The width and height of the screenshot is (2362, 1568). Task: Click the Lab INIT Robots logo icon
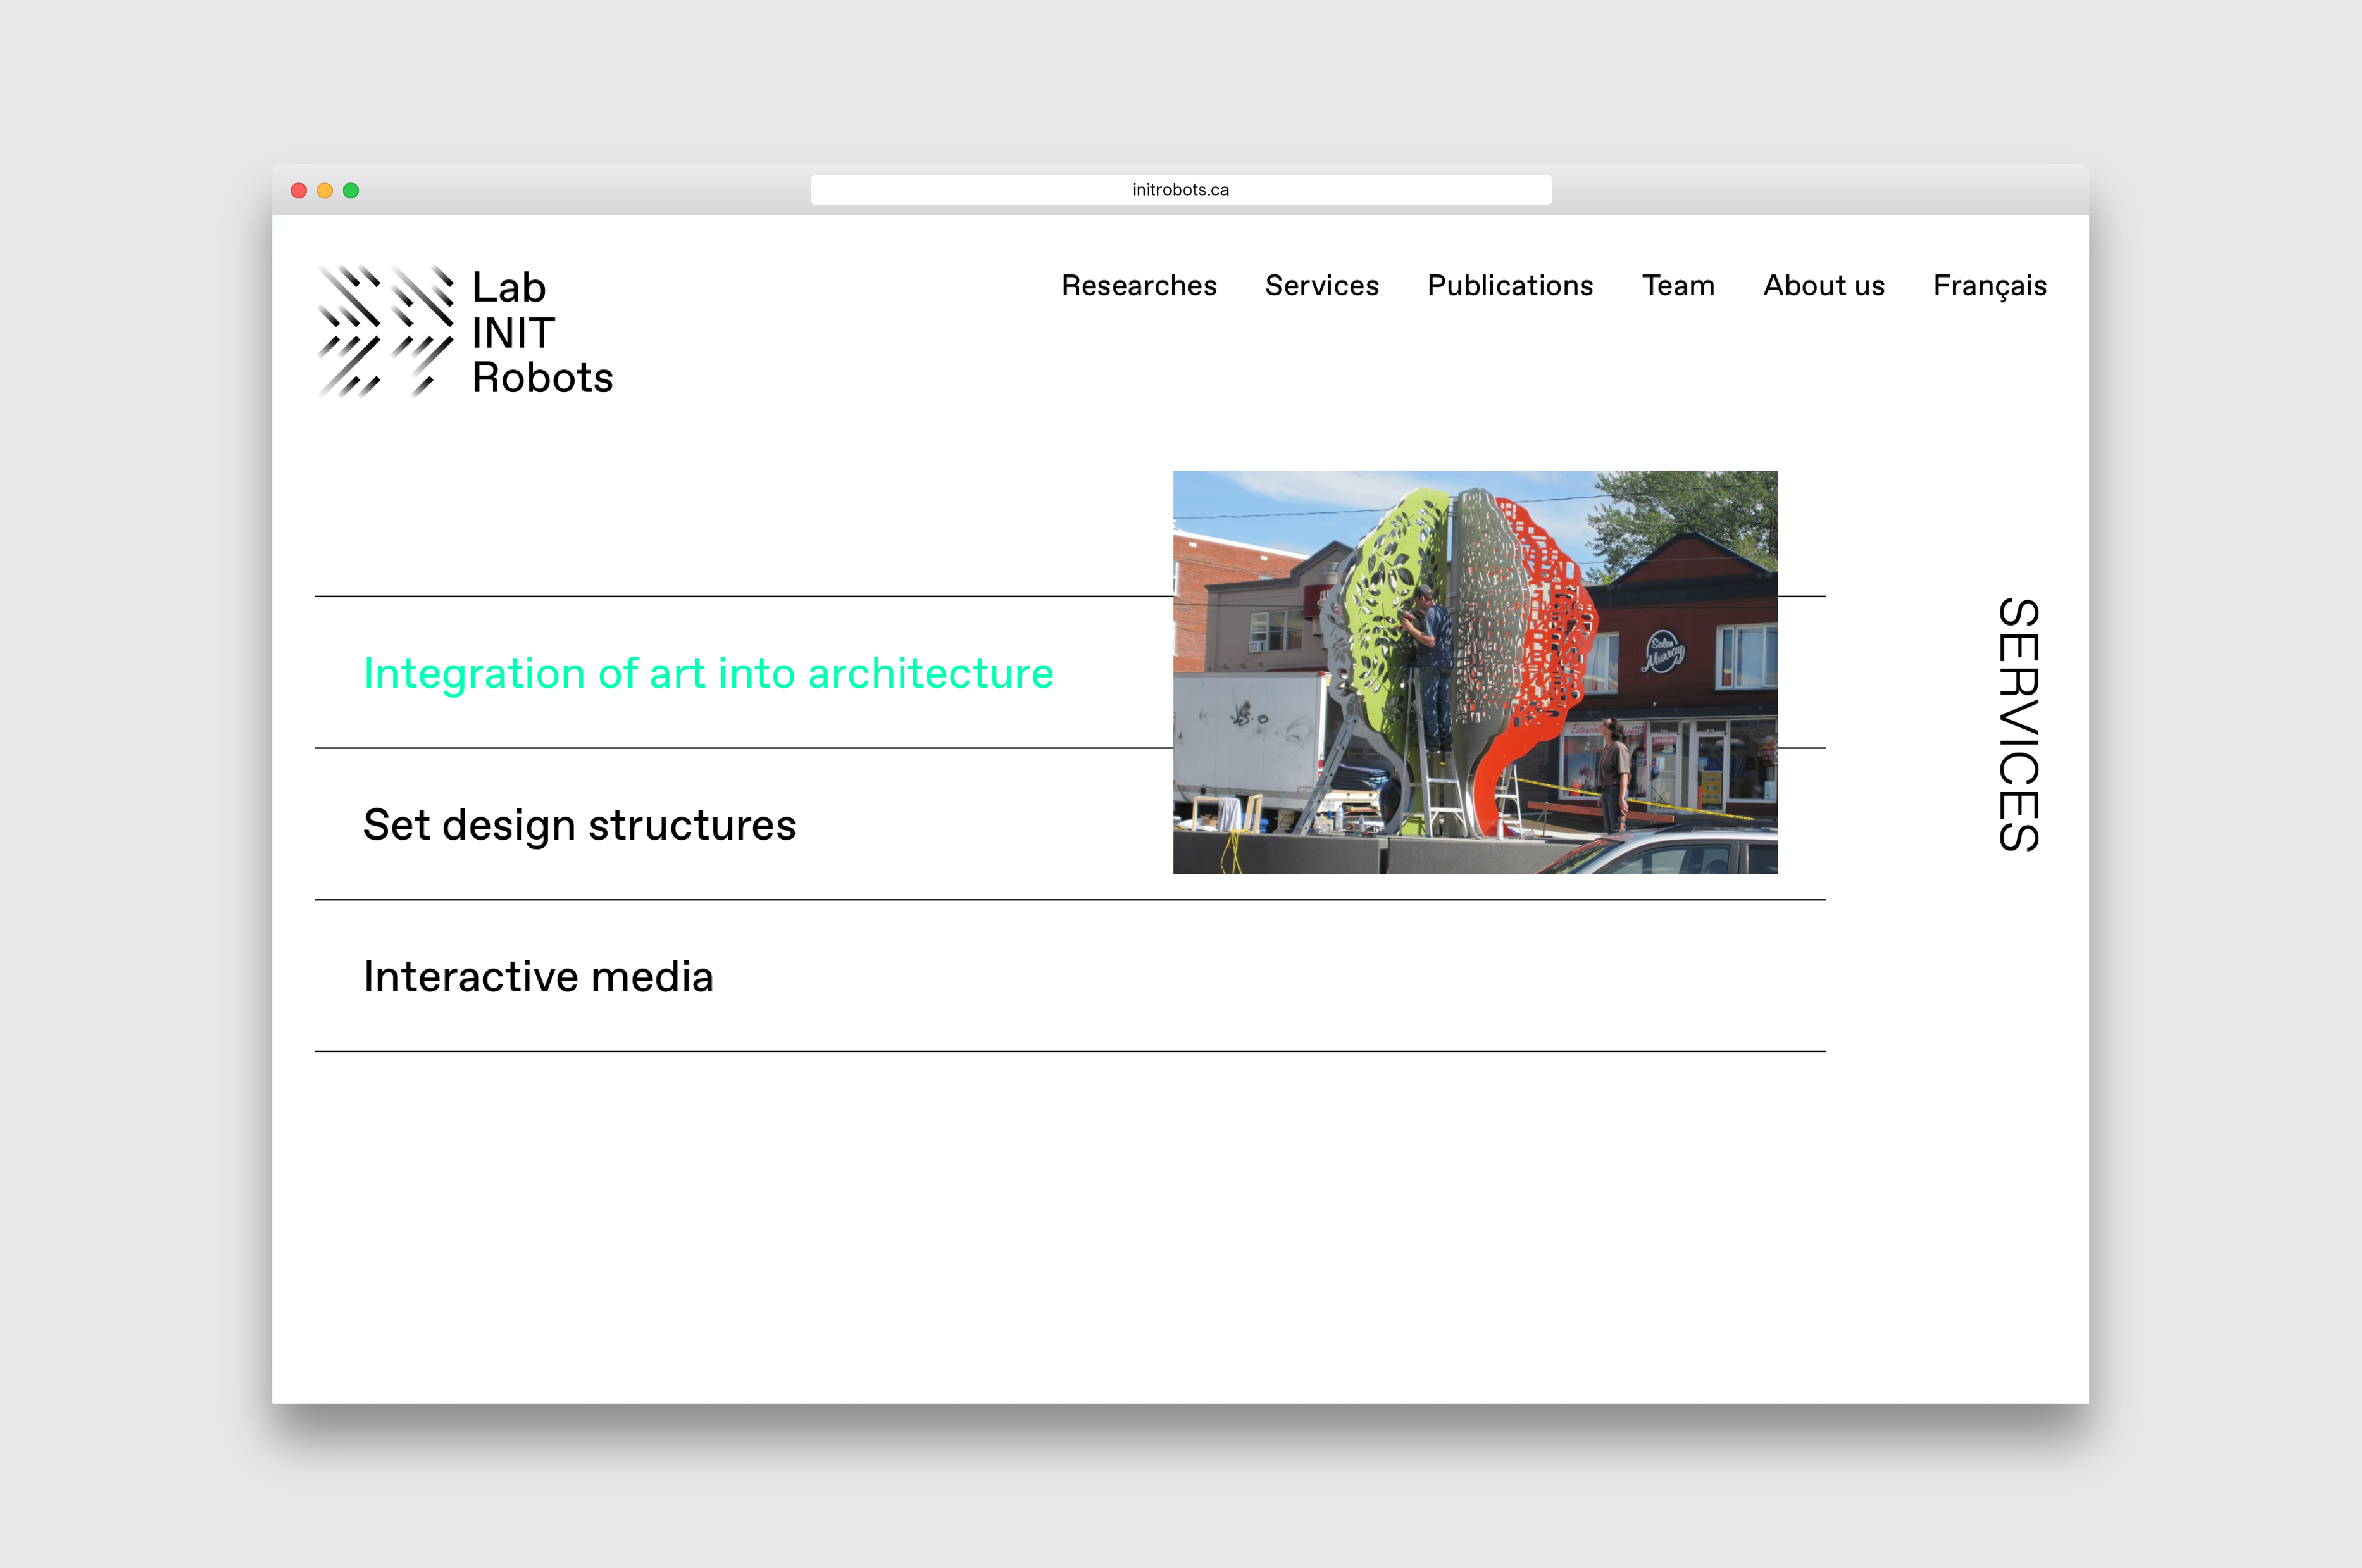click(x=385, y=331)
